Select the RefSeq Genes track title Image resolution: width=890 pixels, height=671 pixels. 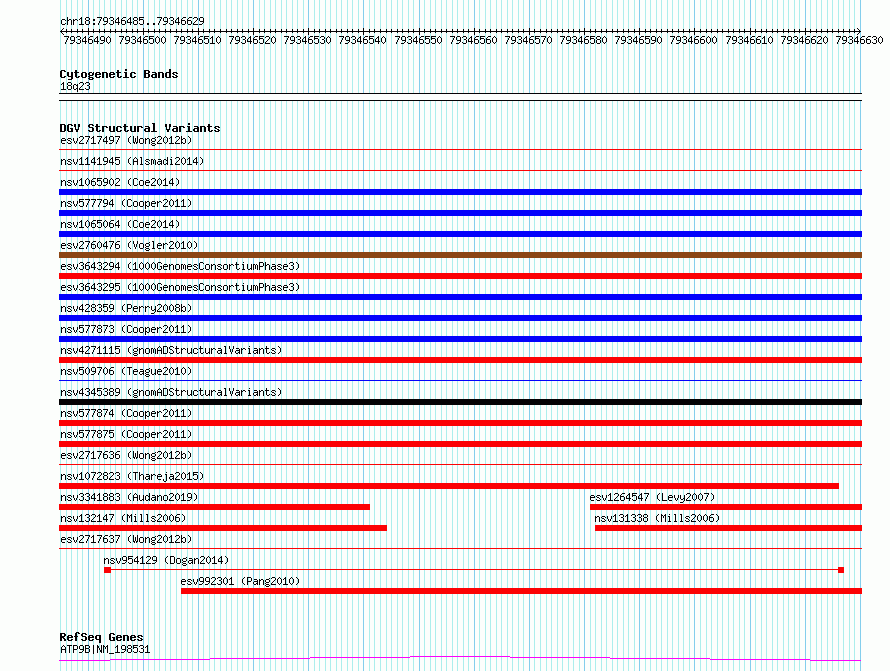point(101,637)
